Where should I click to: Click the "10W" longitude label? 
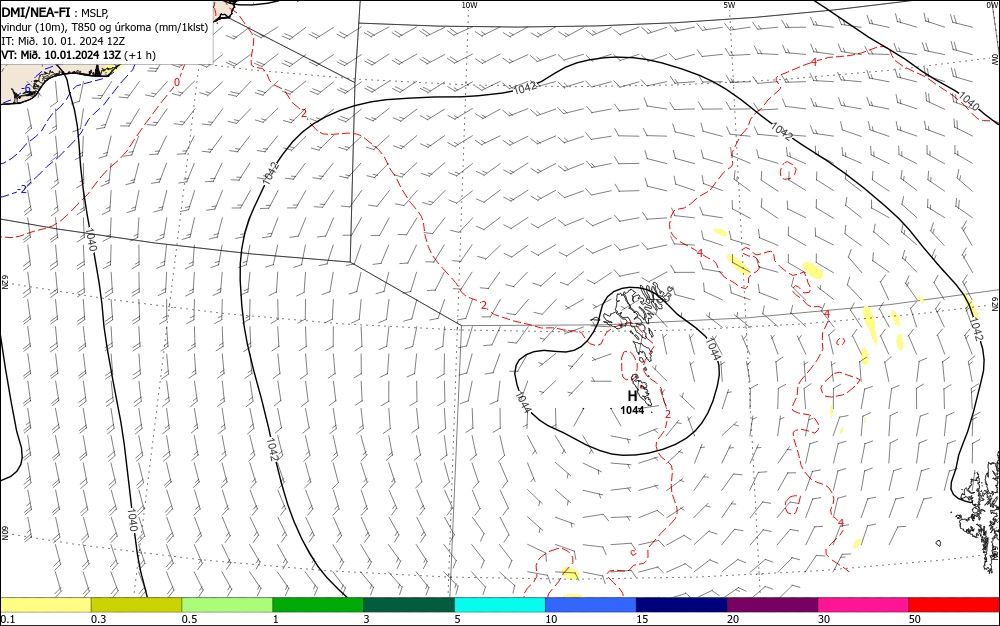coord(469,5)
